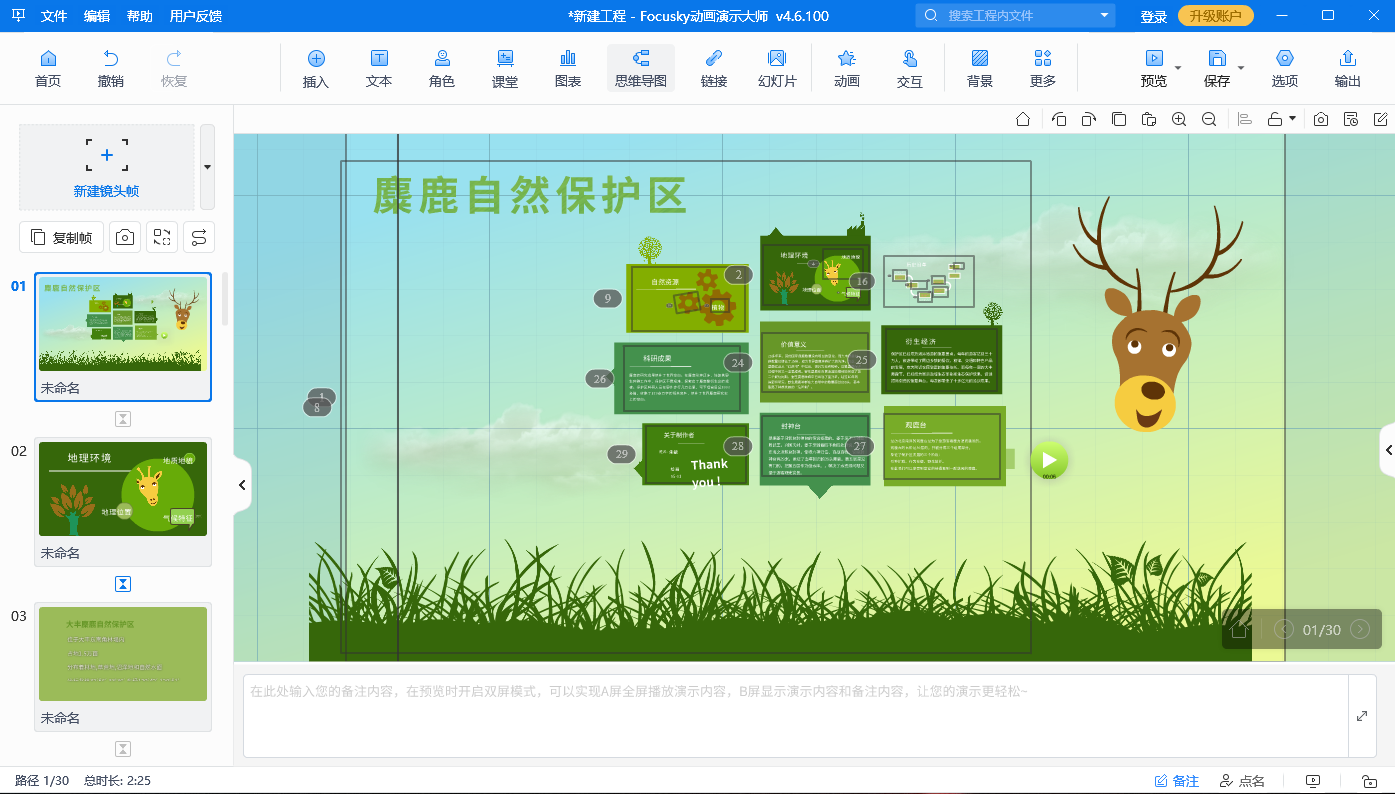
Task: Open the 课堂 classroom tool
Action: [x=505, y=68]
